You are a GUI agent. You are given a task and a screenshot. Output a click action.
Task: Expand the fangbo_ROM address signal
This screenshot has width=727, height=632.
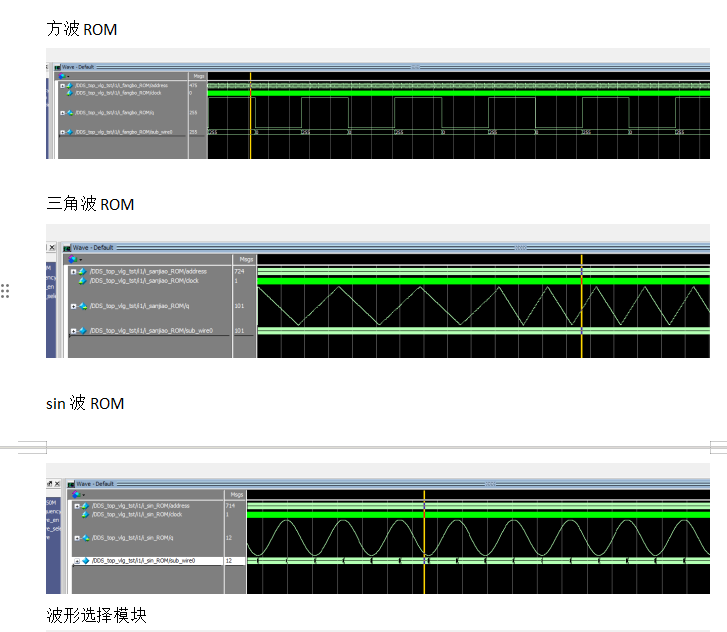coord(62,86)
